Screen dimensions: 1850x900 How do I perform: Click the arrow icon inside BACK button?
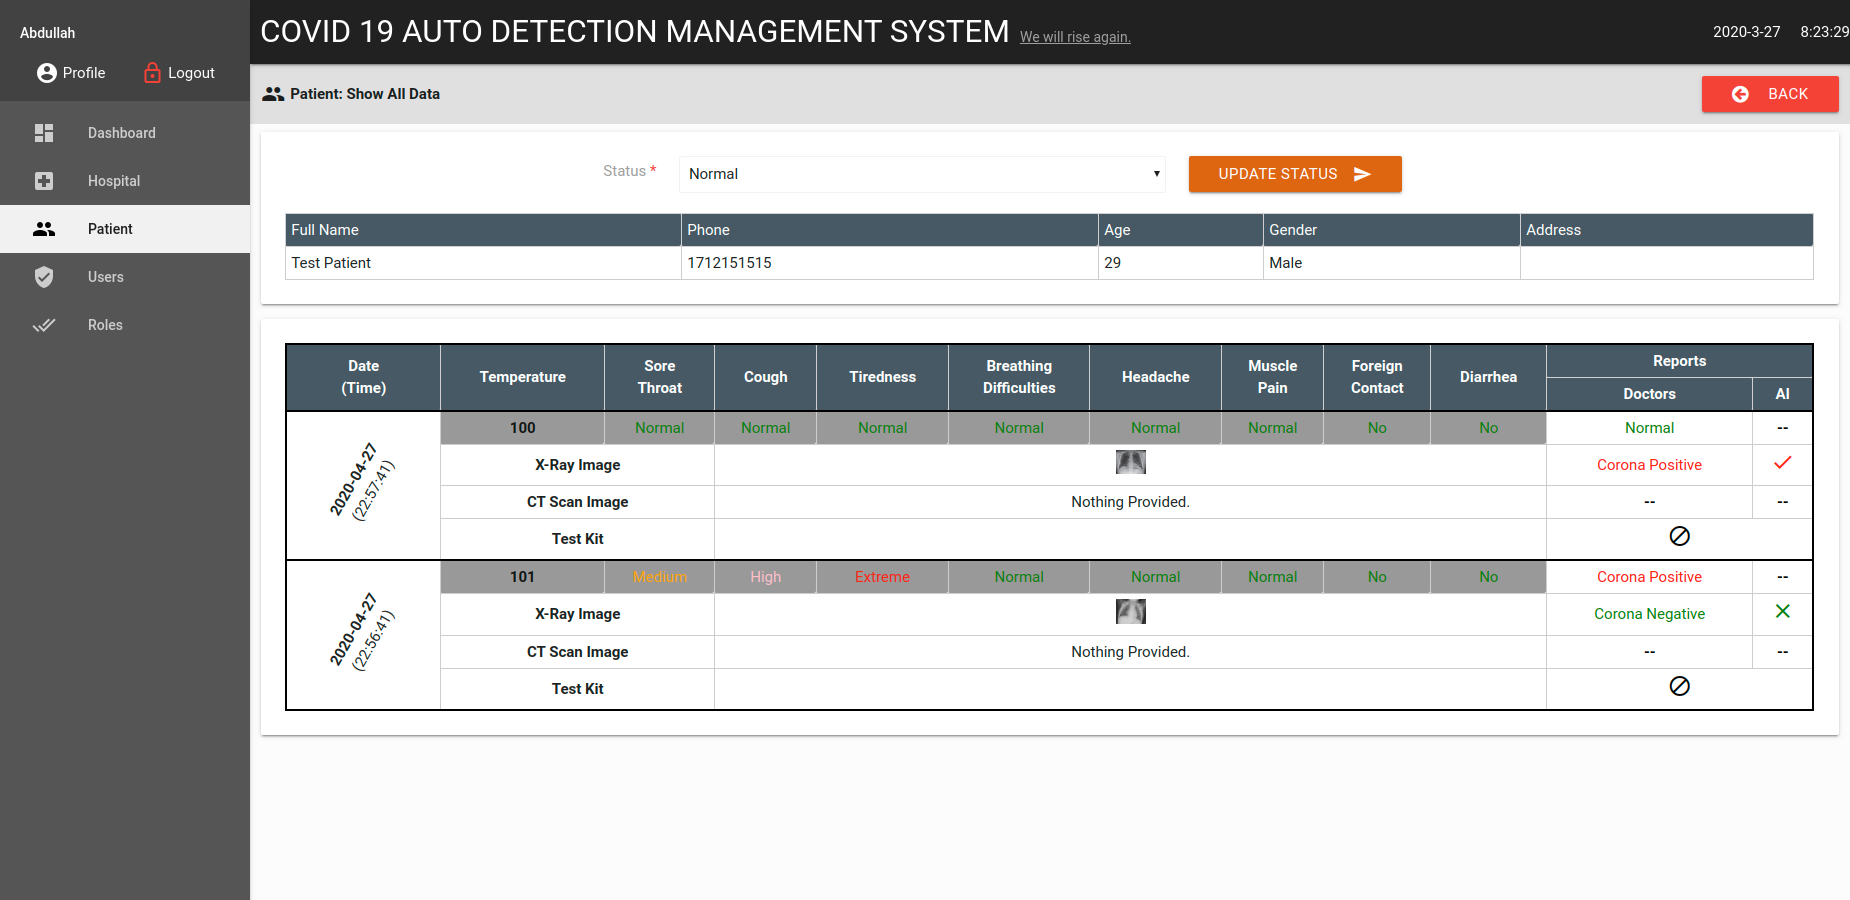(x=1740, y=94)
